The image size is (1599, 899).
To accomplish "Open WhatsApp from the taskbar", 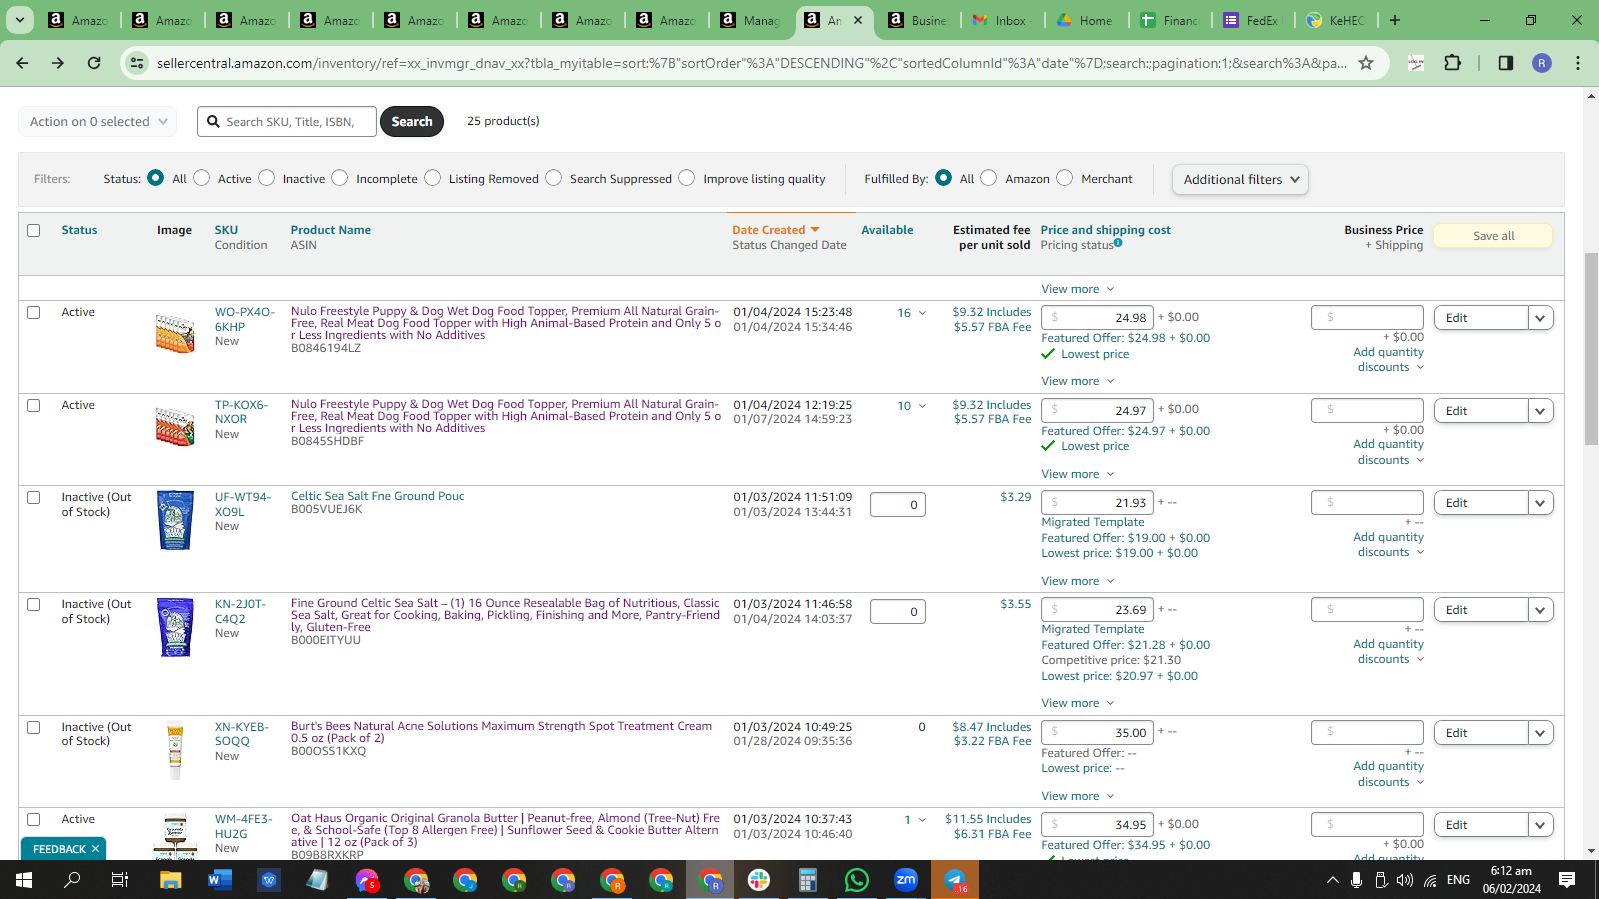I will (x=857, y=880).
